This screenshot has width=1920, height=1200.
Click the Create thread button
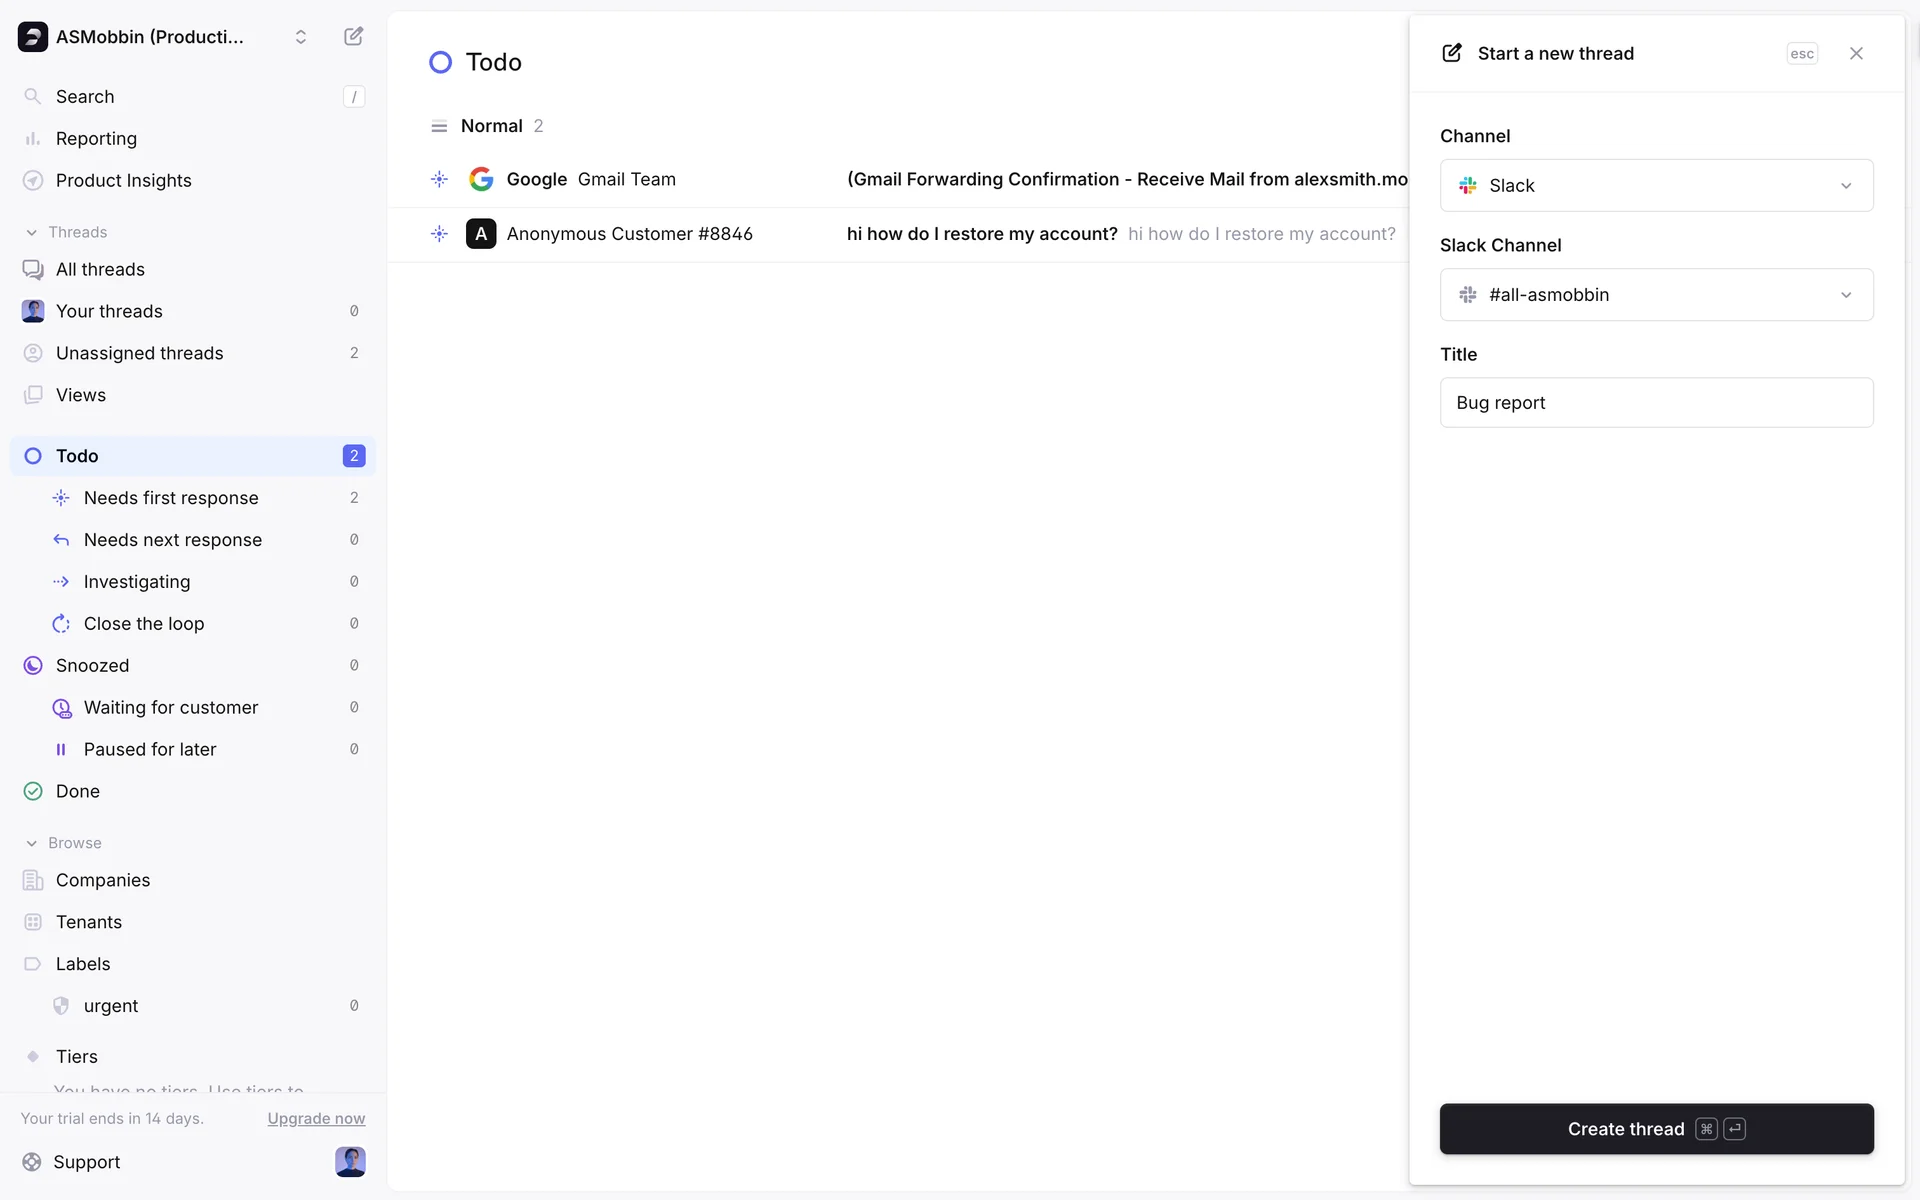[1656, 1129]
